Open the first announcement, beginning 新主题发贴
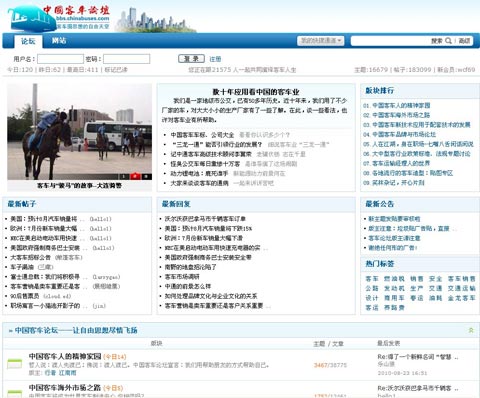Viewport: 480px width, 398px height. 394,219
